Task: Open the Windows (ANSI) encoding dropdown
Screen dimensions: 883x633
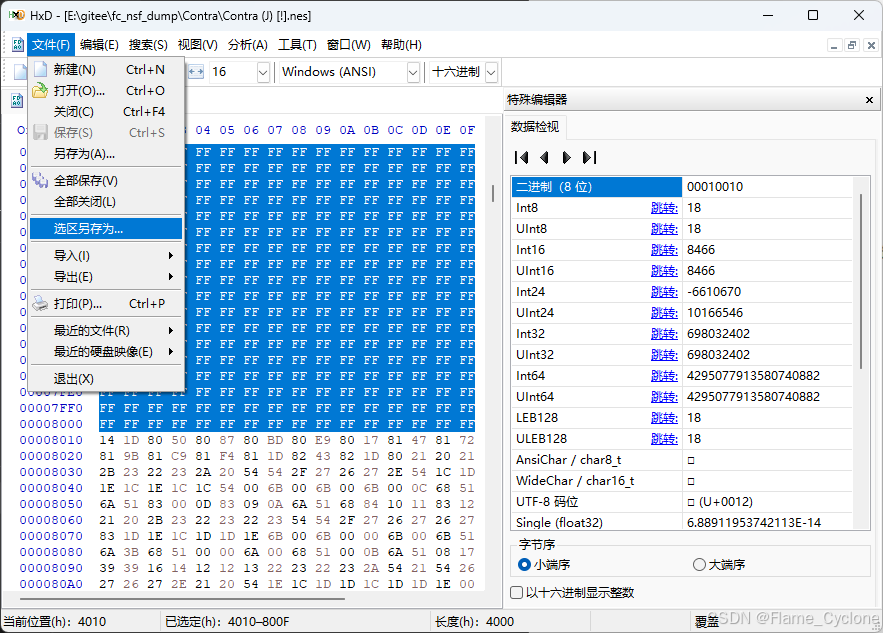Action: tap(414, 72)
